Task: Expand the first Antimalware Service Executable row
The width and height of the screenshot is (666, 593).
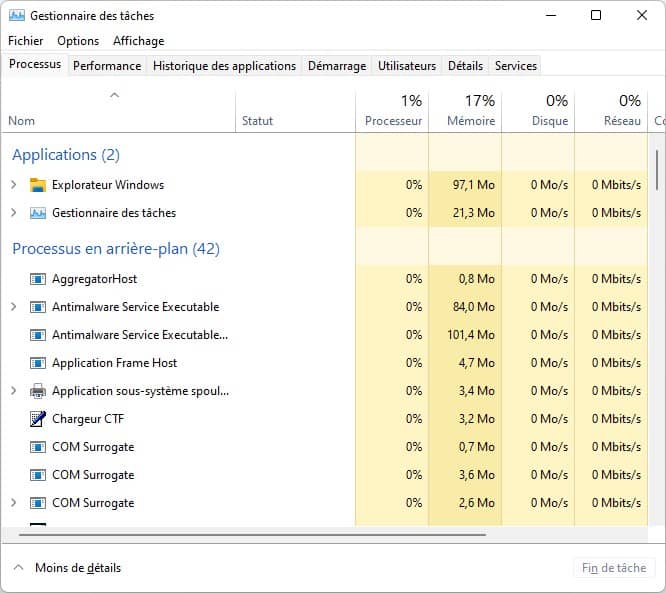Action: click(14, 307)
